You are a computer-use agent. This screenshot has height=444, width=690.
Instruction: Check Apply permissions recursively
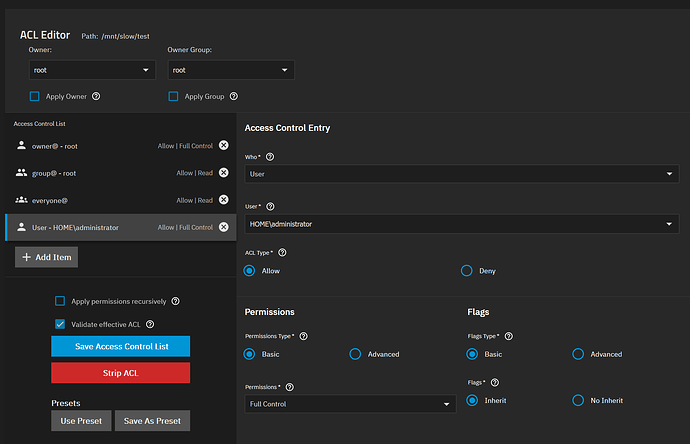point(60,301)
